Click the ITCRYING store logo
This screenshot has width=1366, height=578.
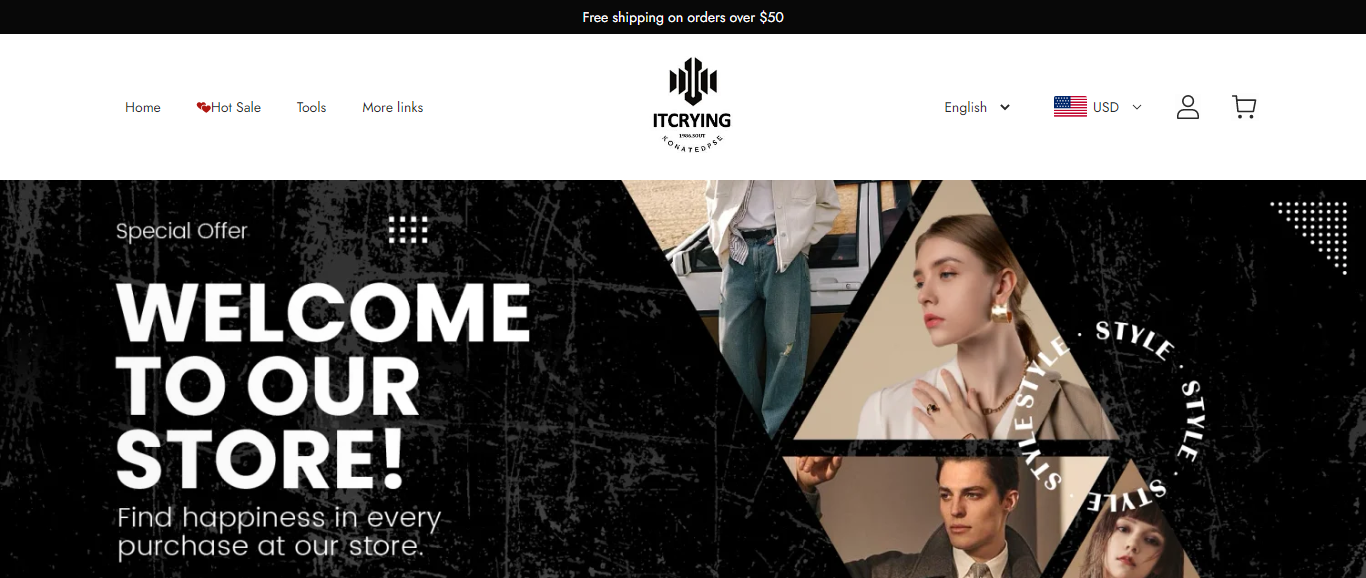(692, 105)
